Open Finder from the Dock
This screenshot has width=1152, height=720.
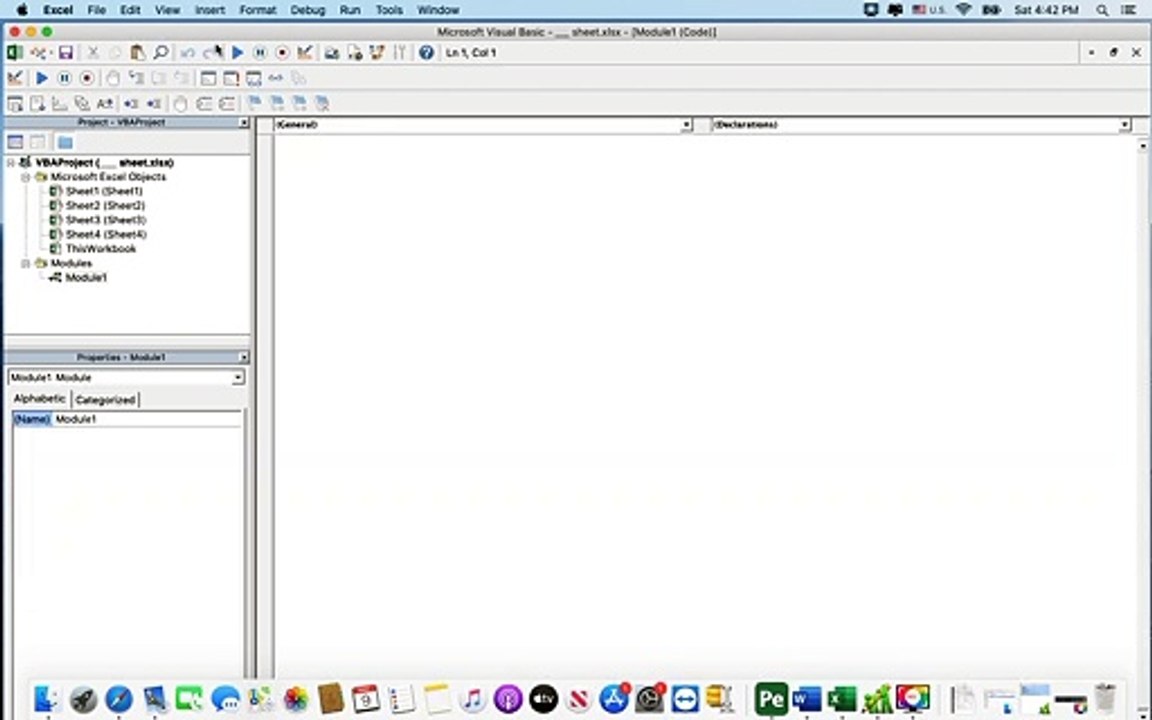tap(47, 699)
